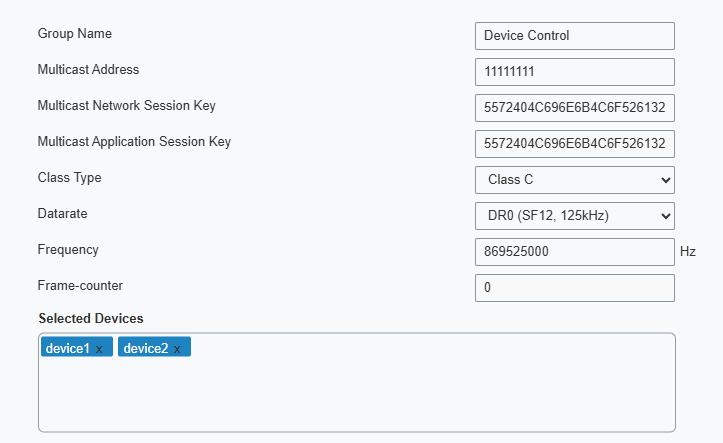Screen dimensions: 723x443
Task: Remove device1 using its x icon
Action: 100,349
